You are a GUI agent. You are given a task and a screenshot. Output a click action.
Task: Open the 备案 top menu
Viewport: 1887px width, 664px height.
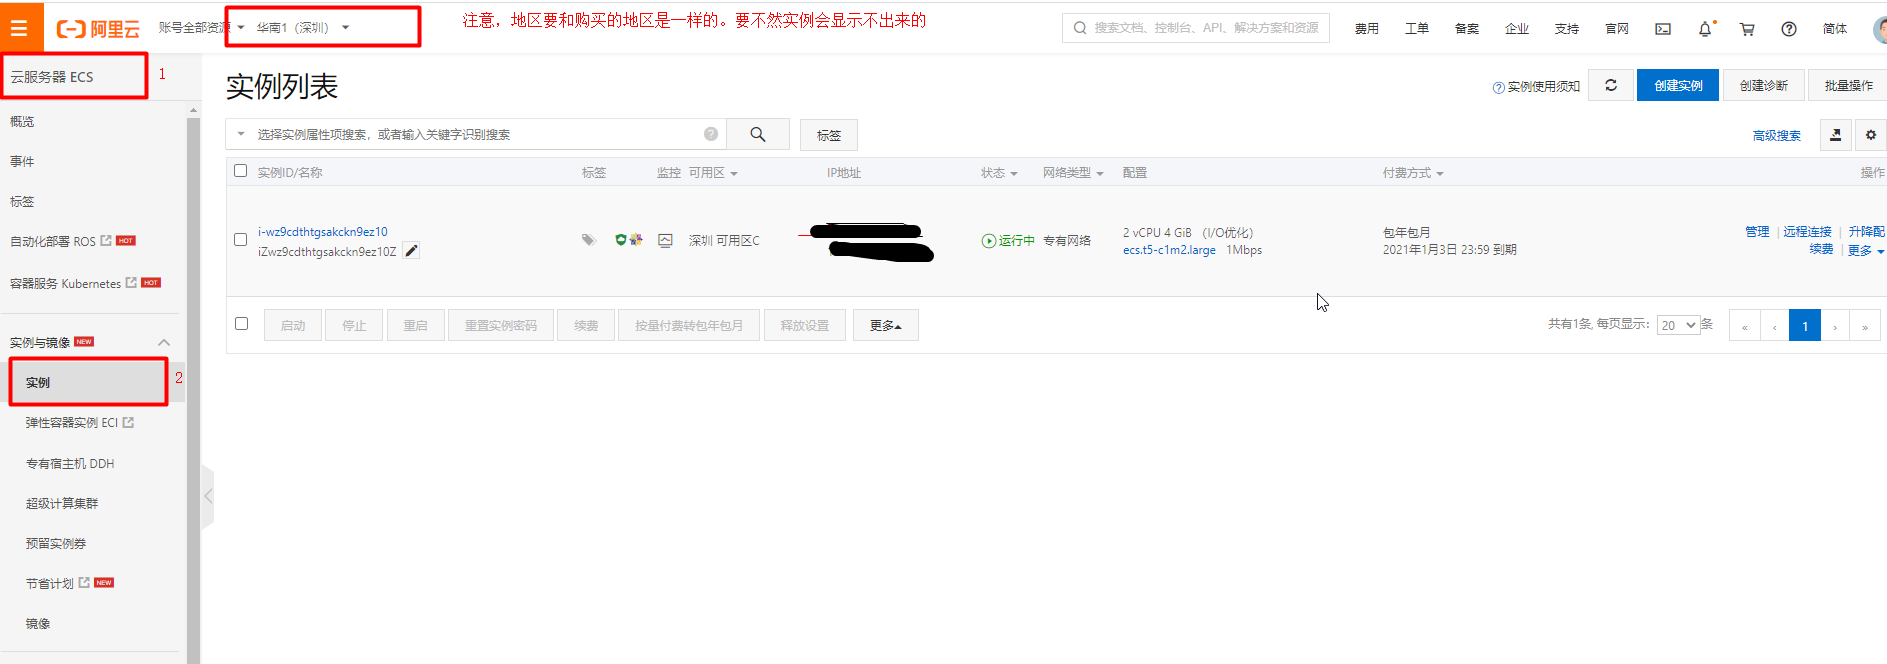pos(1467,29)
